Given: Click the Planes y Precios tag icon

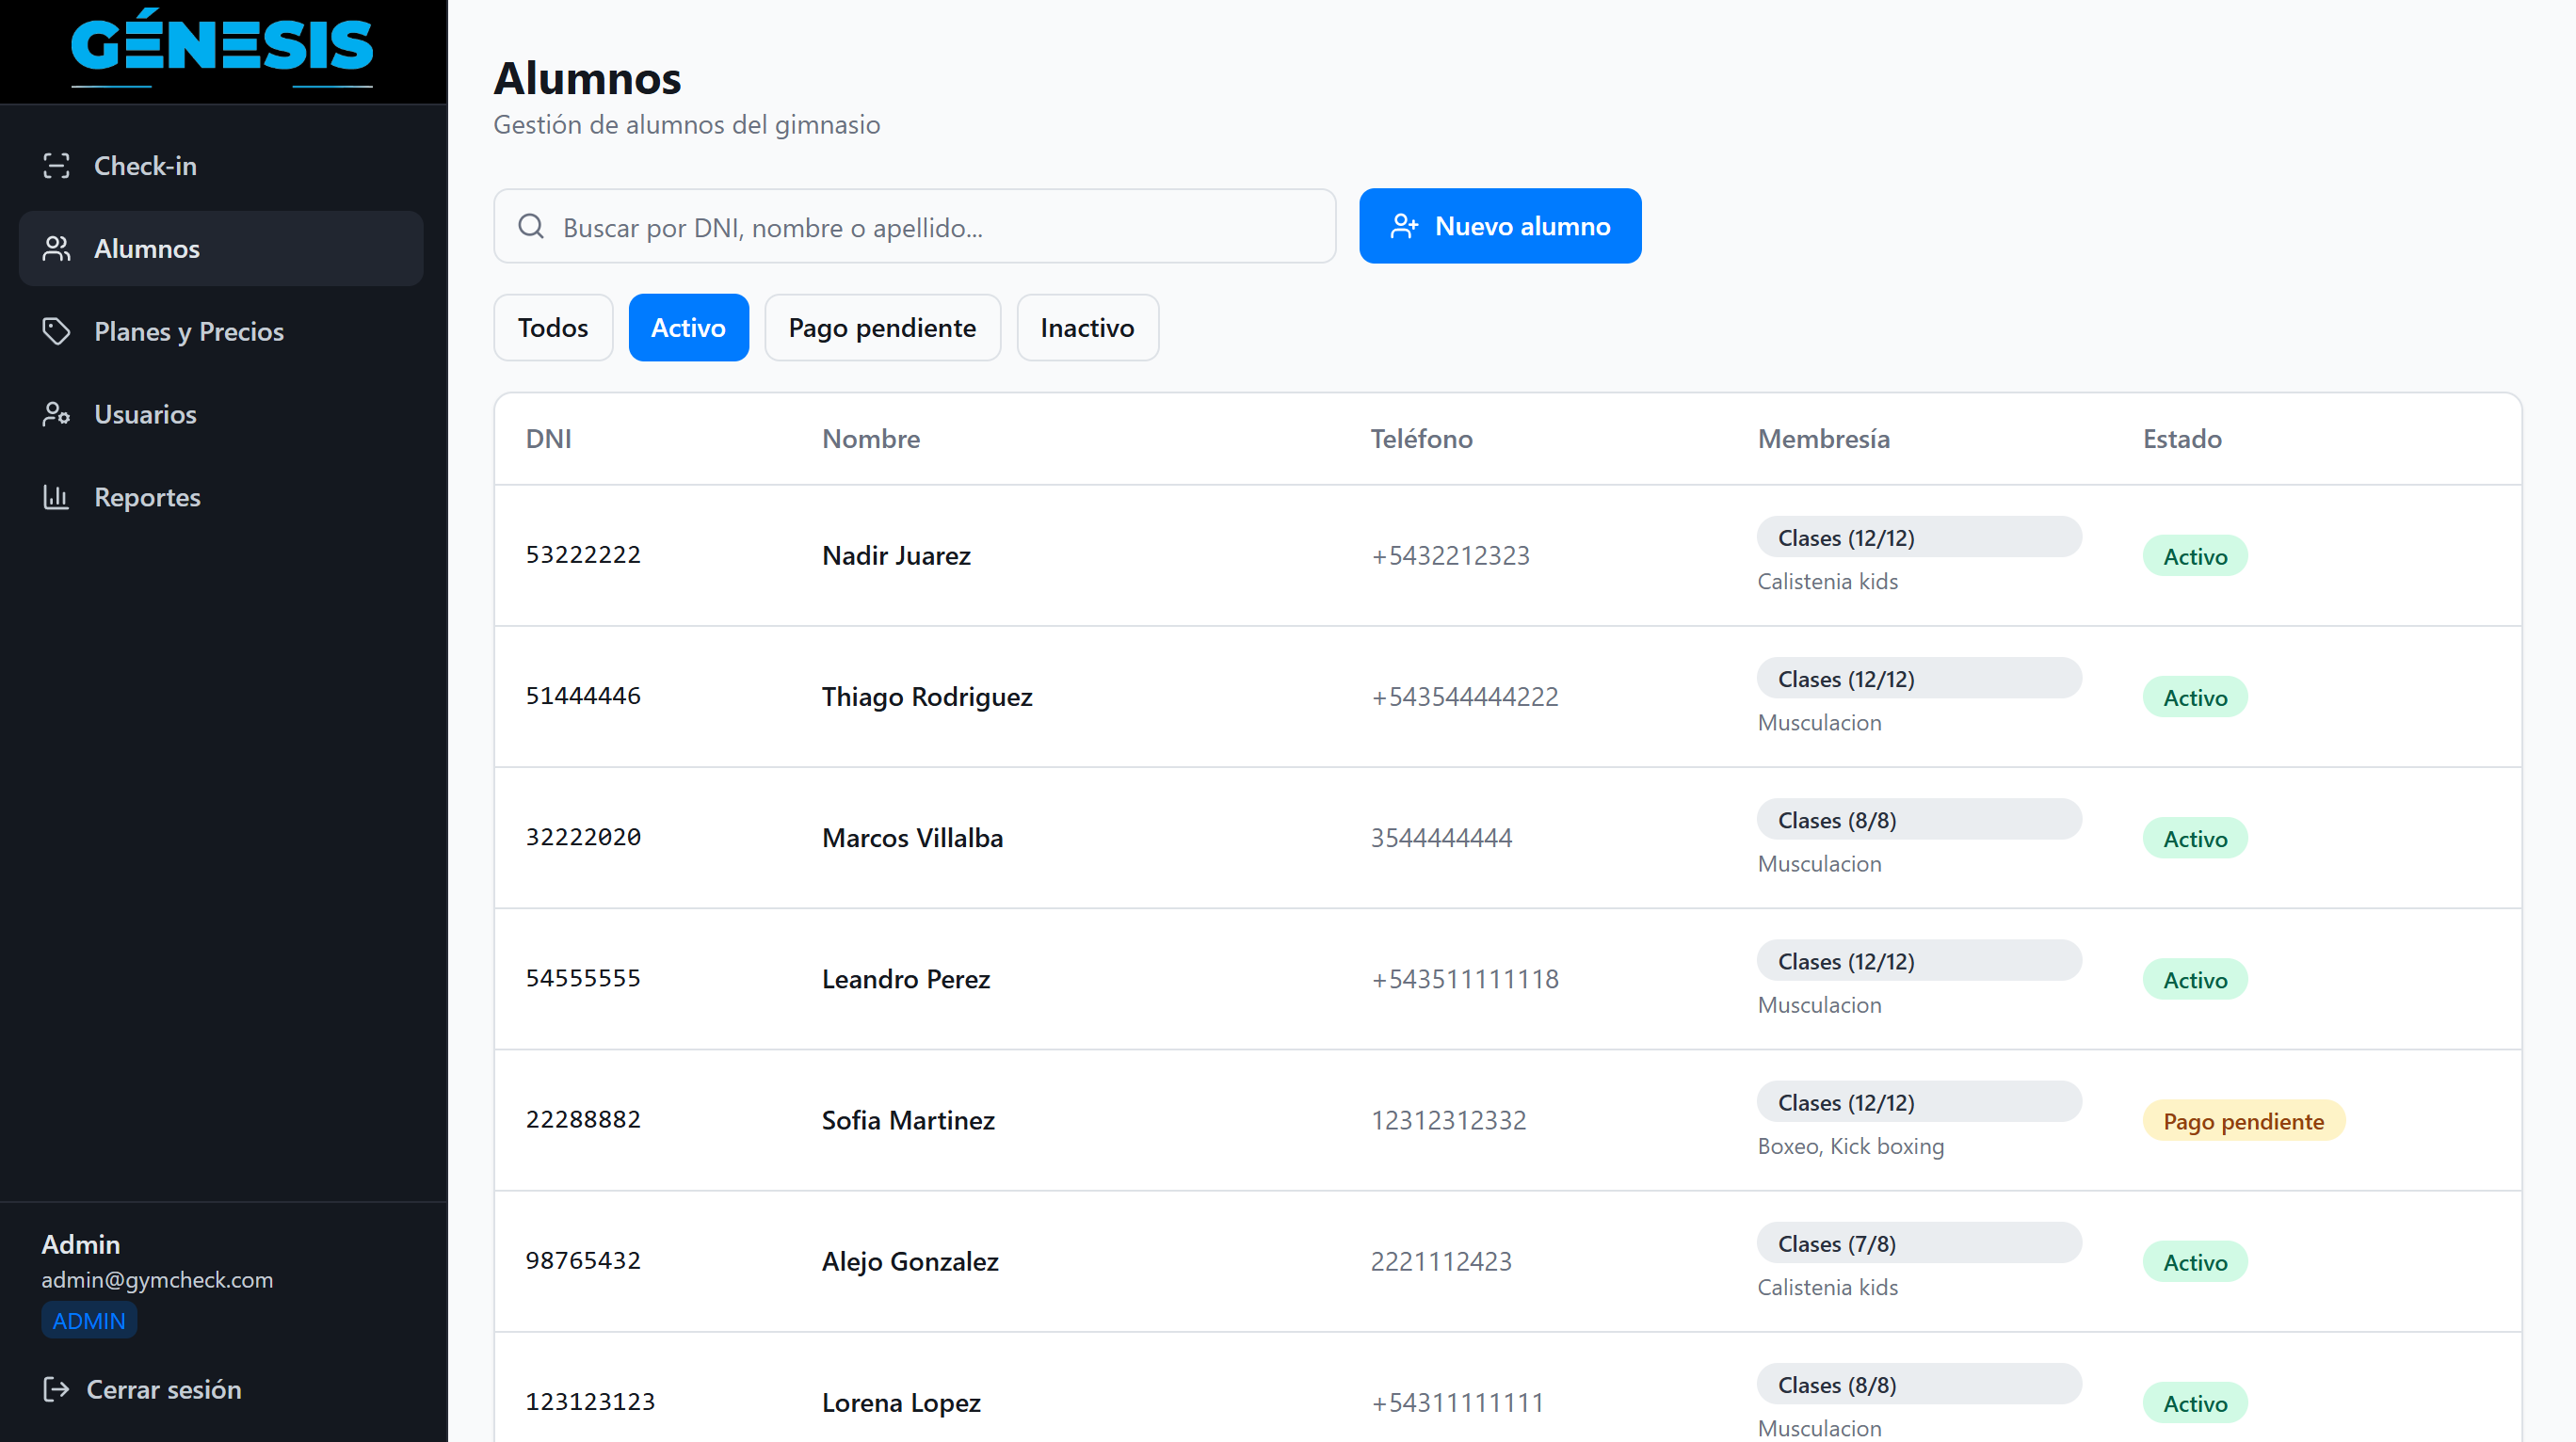Looking at the screenshot, I should pyautogui.click(x=57, y=331).
